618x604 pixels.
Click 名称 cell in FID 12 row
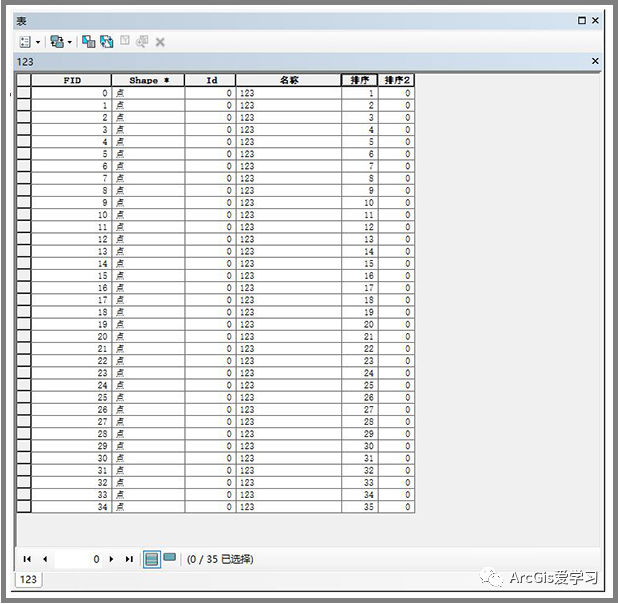coord(289,239)
